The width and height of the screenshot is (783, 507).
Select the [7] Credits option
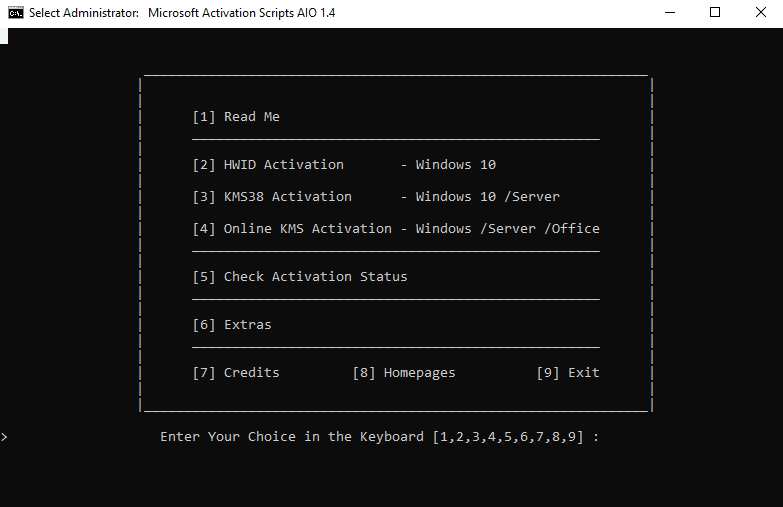[x=236, y=373]
